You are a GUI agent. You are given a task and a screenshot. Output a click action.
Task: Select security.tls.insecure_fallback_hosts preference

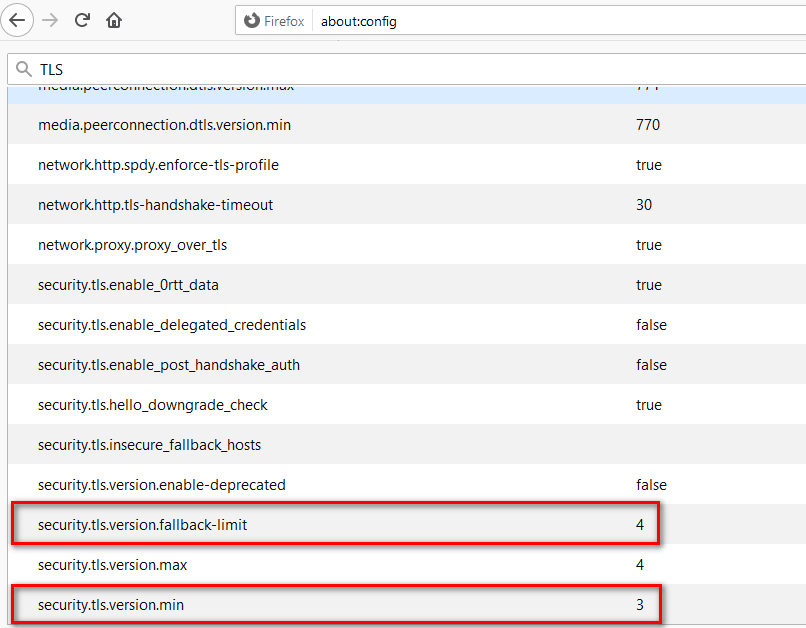(149, 445)
